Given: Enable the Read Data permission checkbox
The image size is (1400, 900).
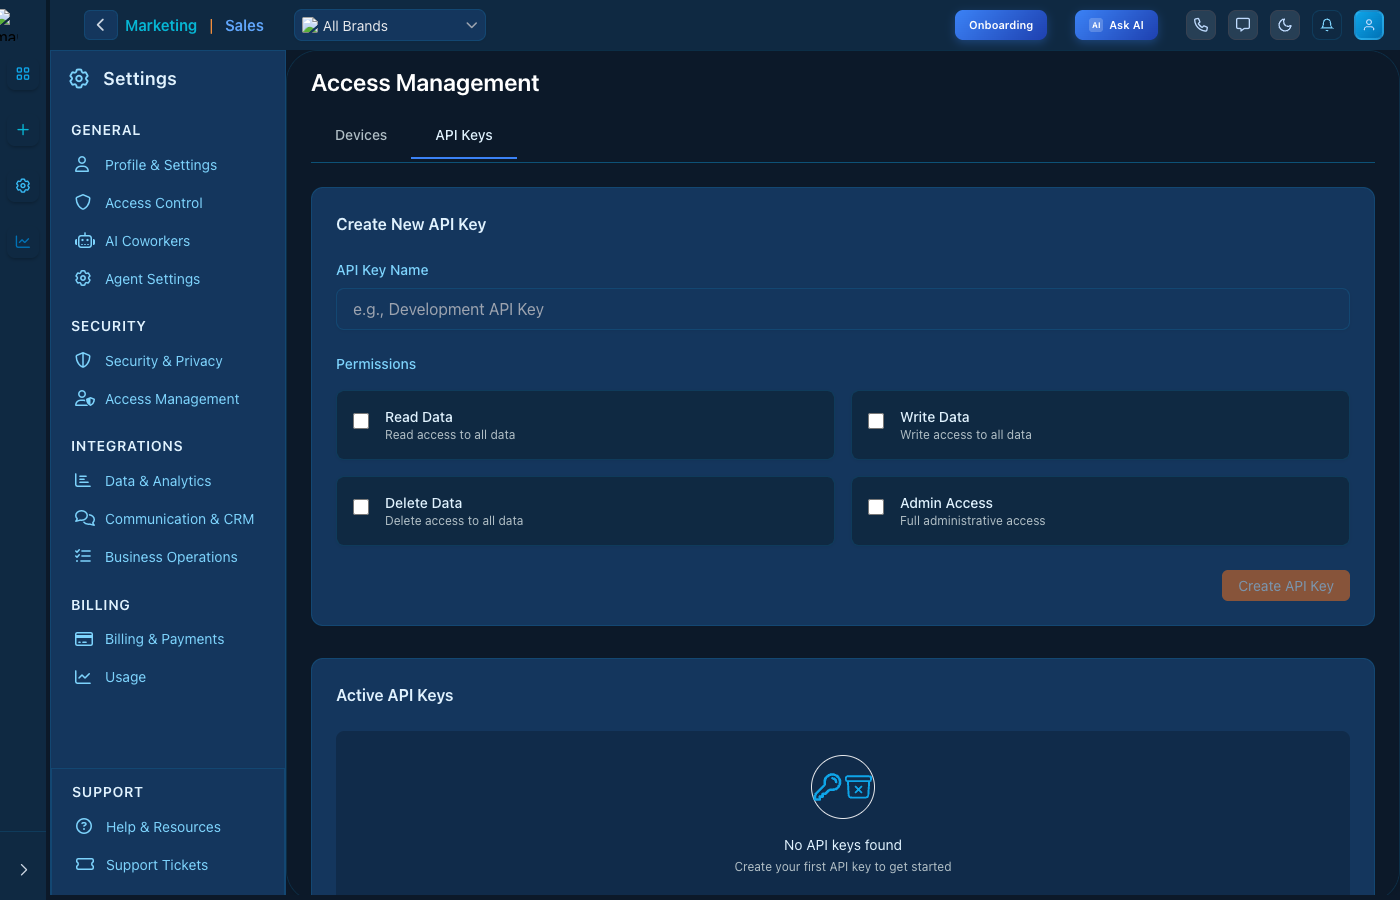Looking at the screenshot, I should tap(361, 421).
